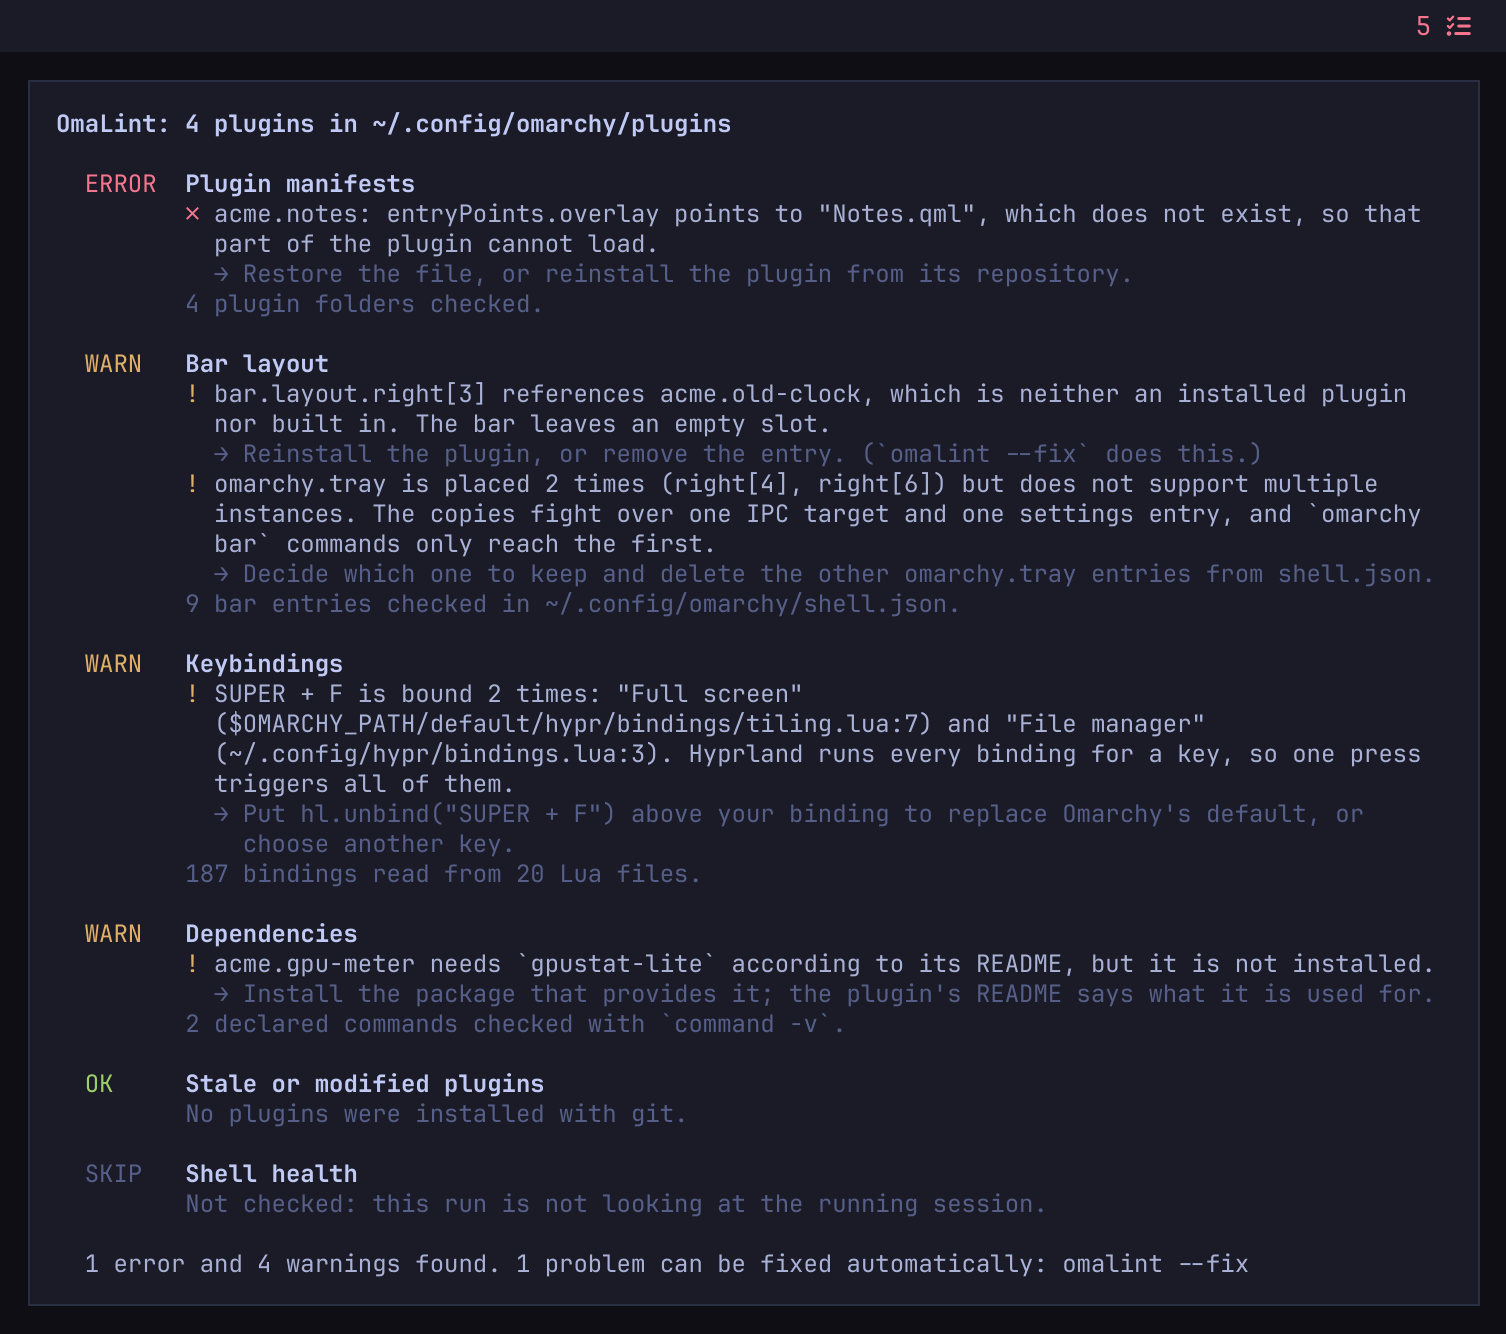
Task: Click "4 plugin folders checked." line
Action: (x=364, y=304)
